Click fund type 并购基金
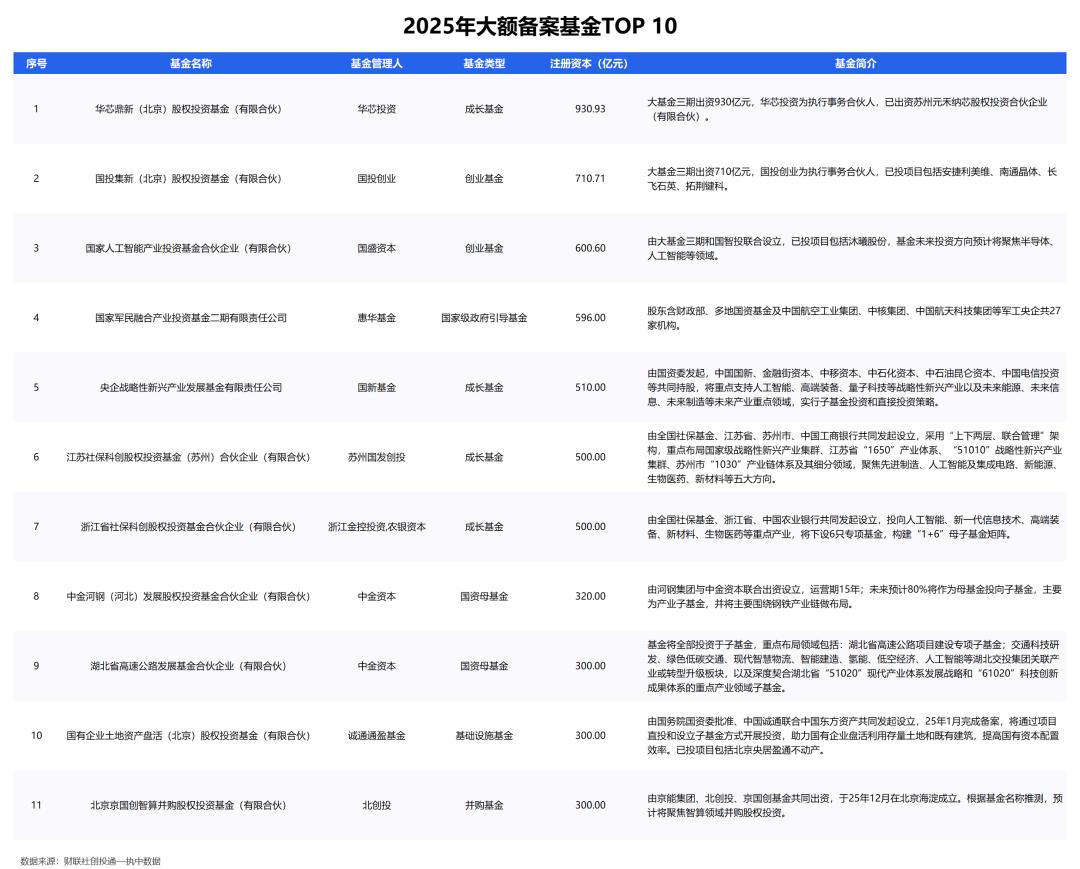This screenshot has height=869, width=1080. 484,805
